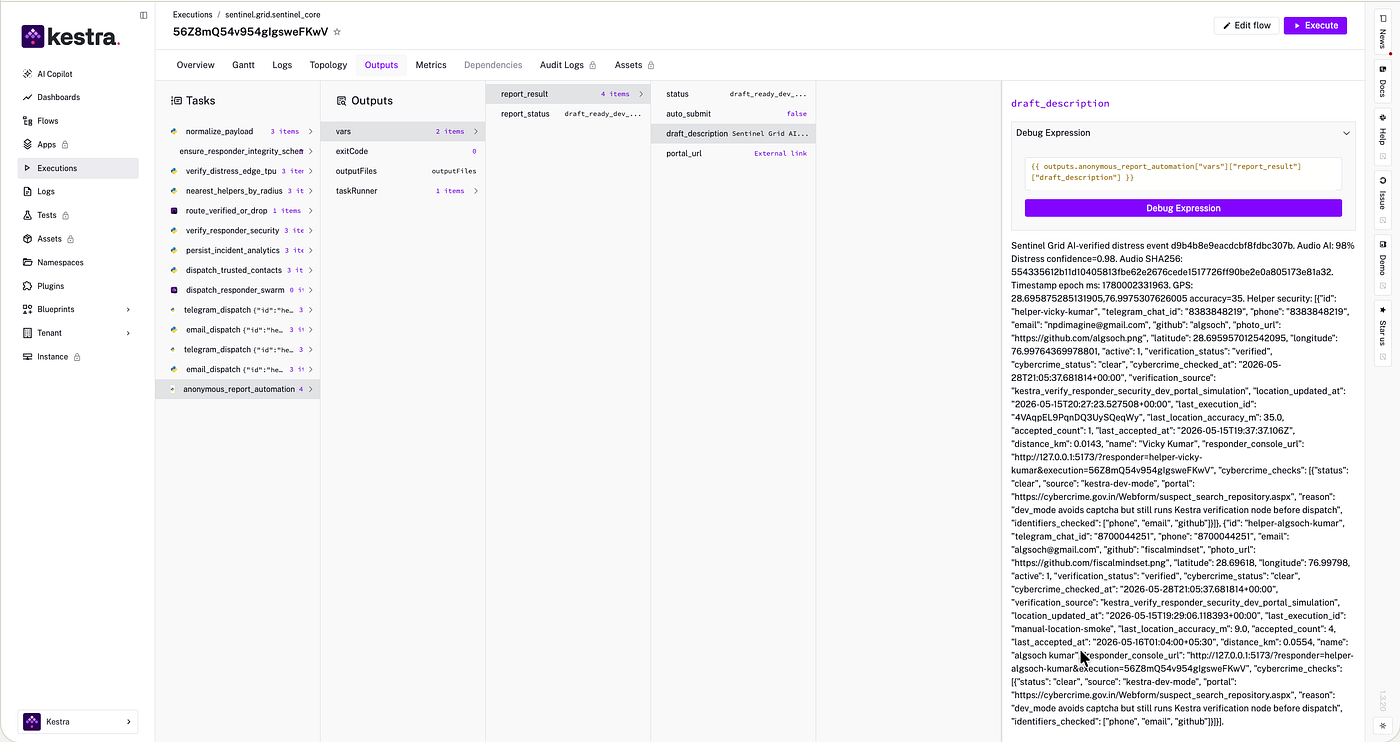1400x742 pixels.
Task: Switch to the Overview tab
Action: (x=195, y=65)
